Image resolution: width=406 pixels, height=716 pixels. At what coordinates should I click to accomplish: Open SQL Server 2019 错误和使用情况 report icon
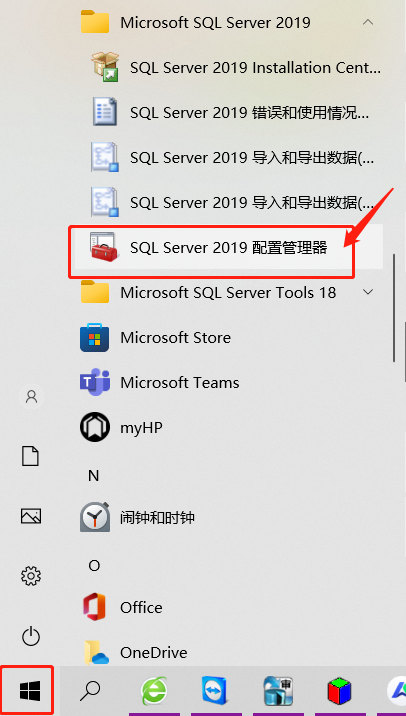click(105, 111)
